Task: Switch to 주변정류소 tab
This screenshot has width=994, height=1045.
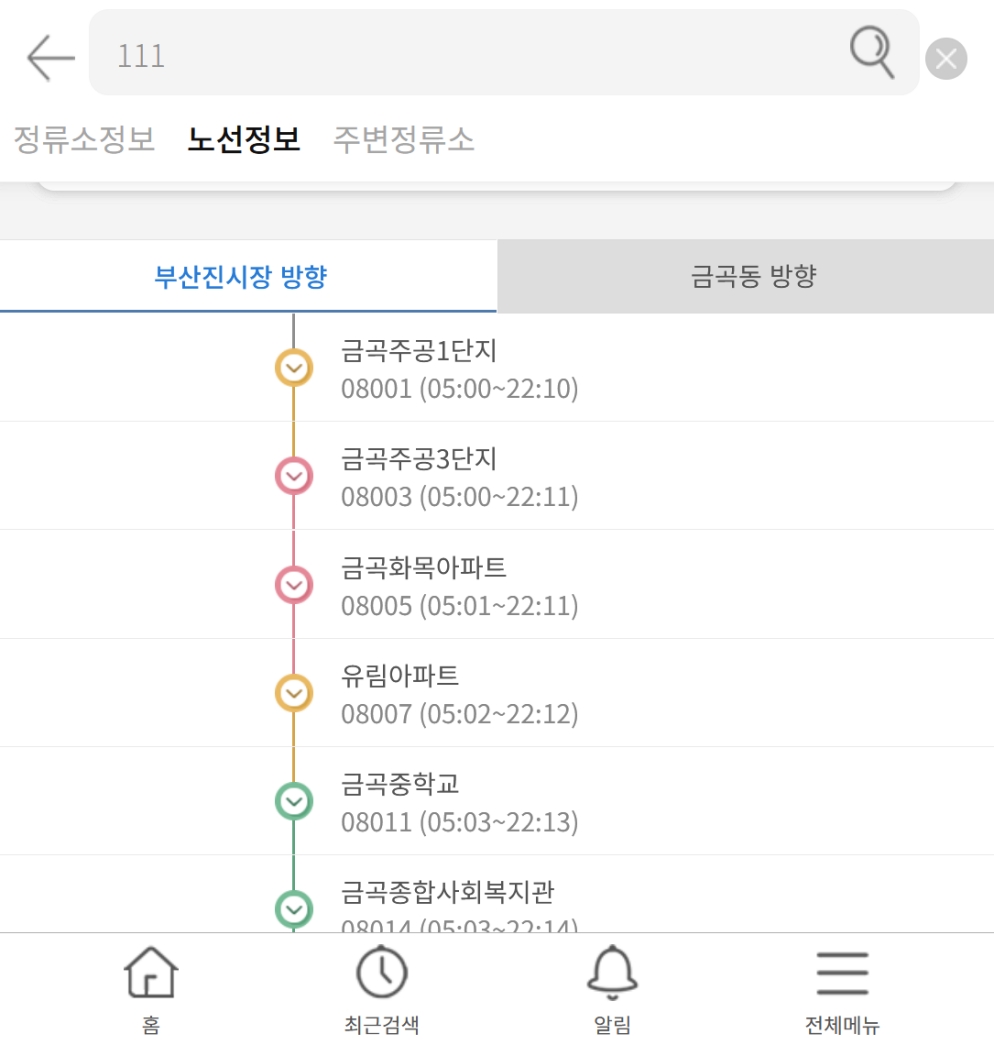Action: point(404,139)
